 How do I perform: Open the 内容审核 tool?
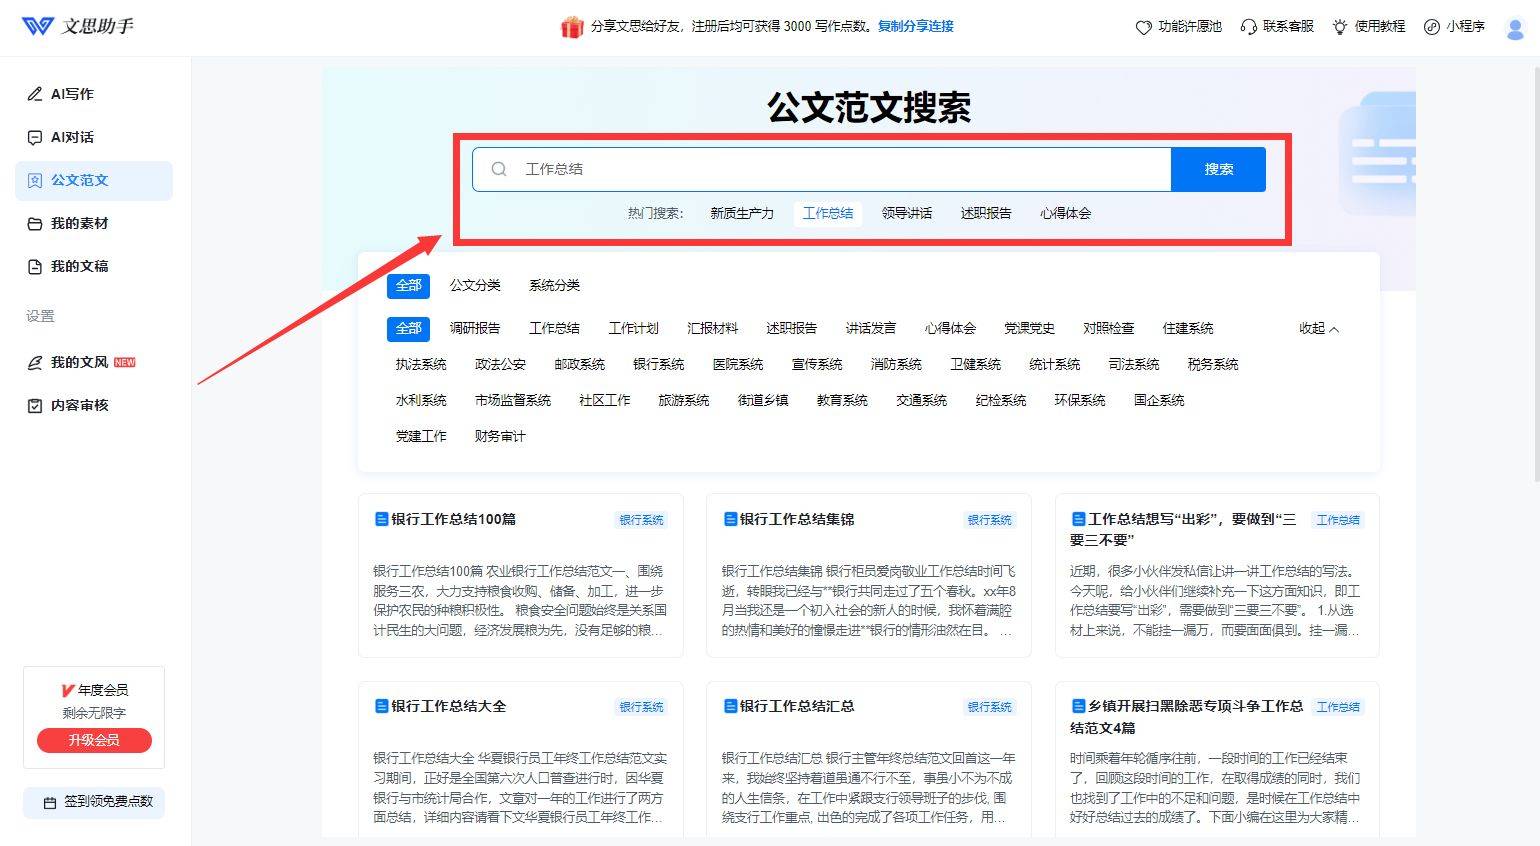[72, 405]
